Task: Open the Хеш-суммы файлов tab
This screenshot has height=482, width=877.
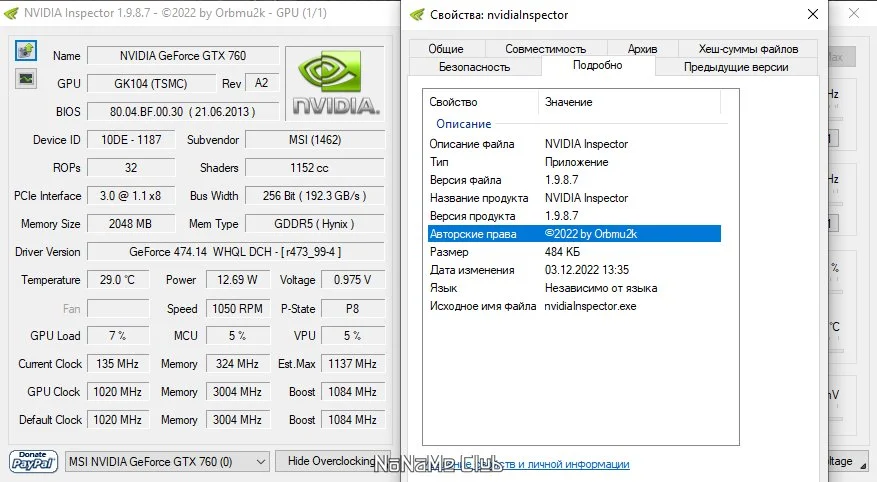Action: click(x=748, y=49)
